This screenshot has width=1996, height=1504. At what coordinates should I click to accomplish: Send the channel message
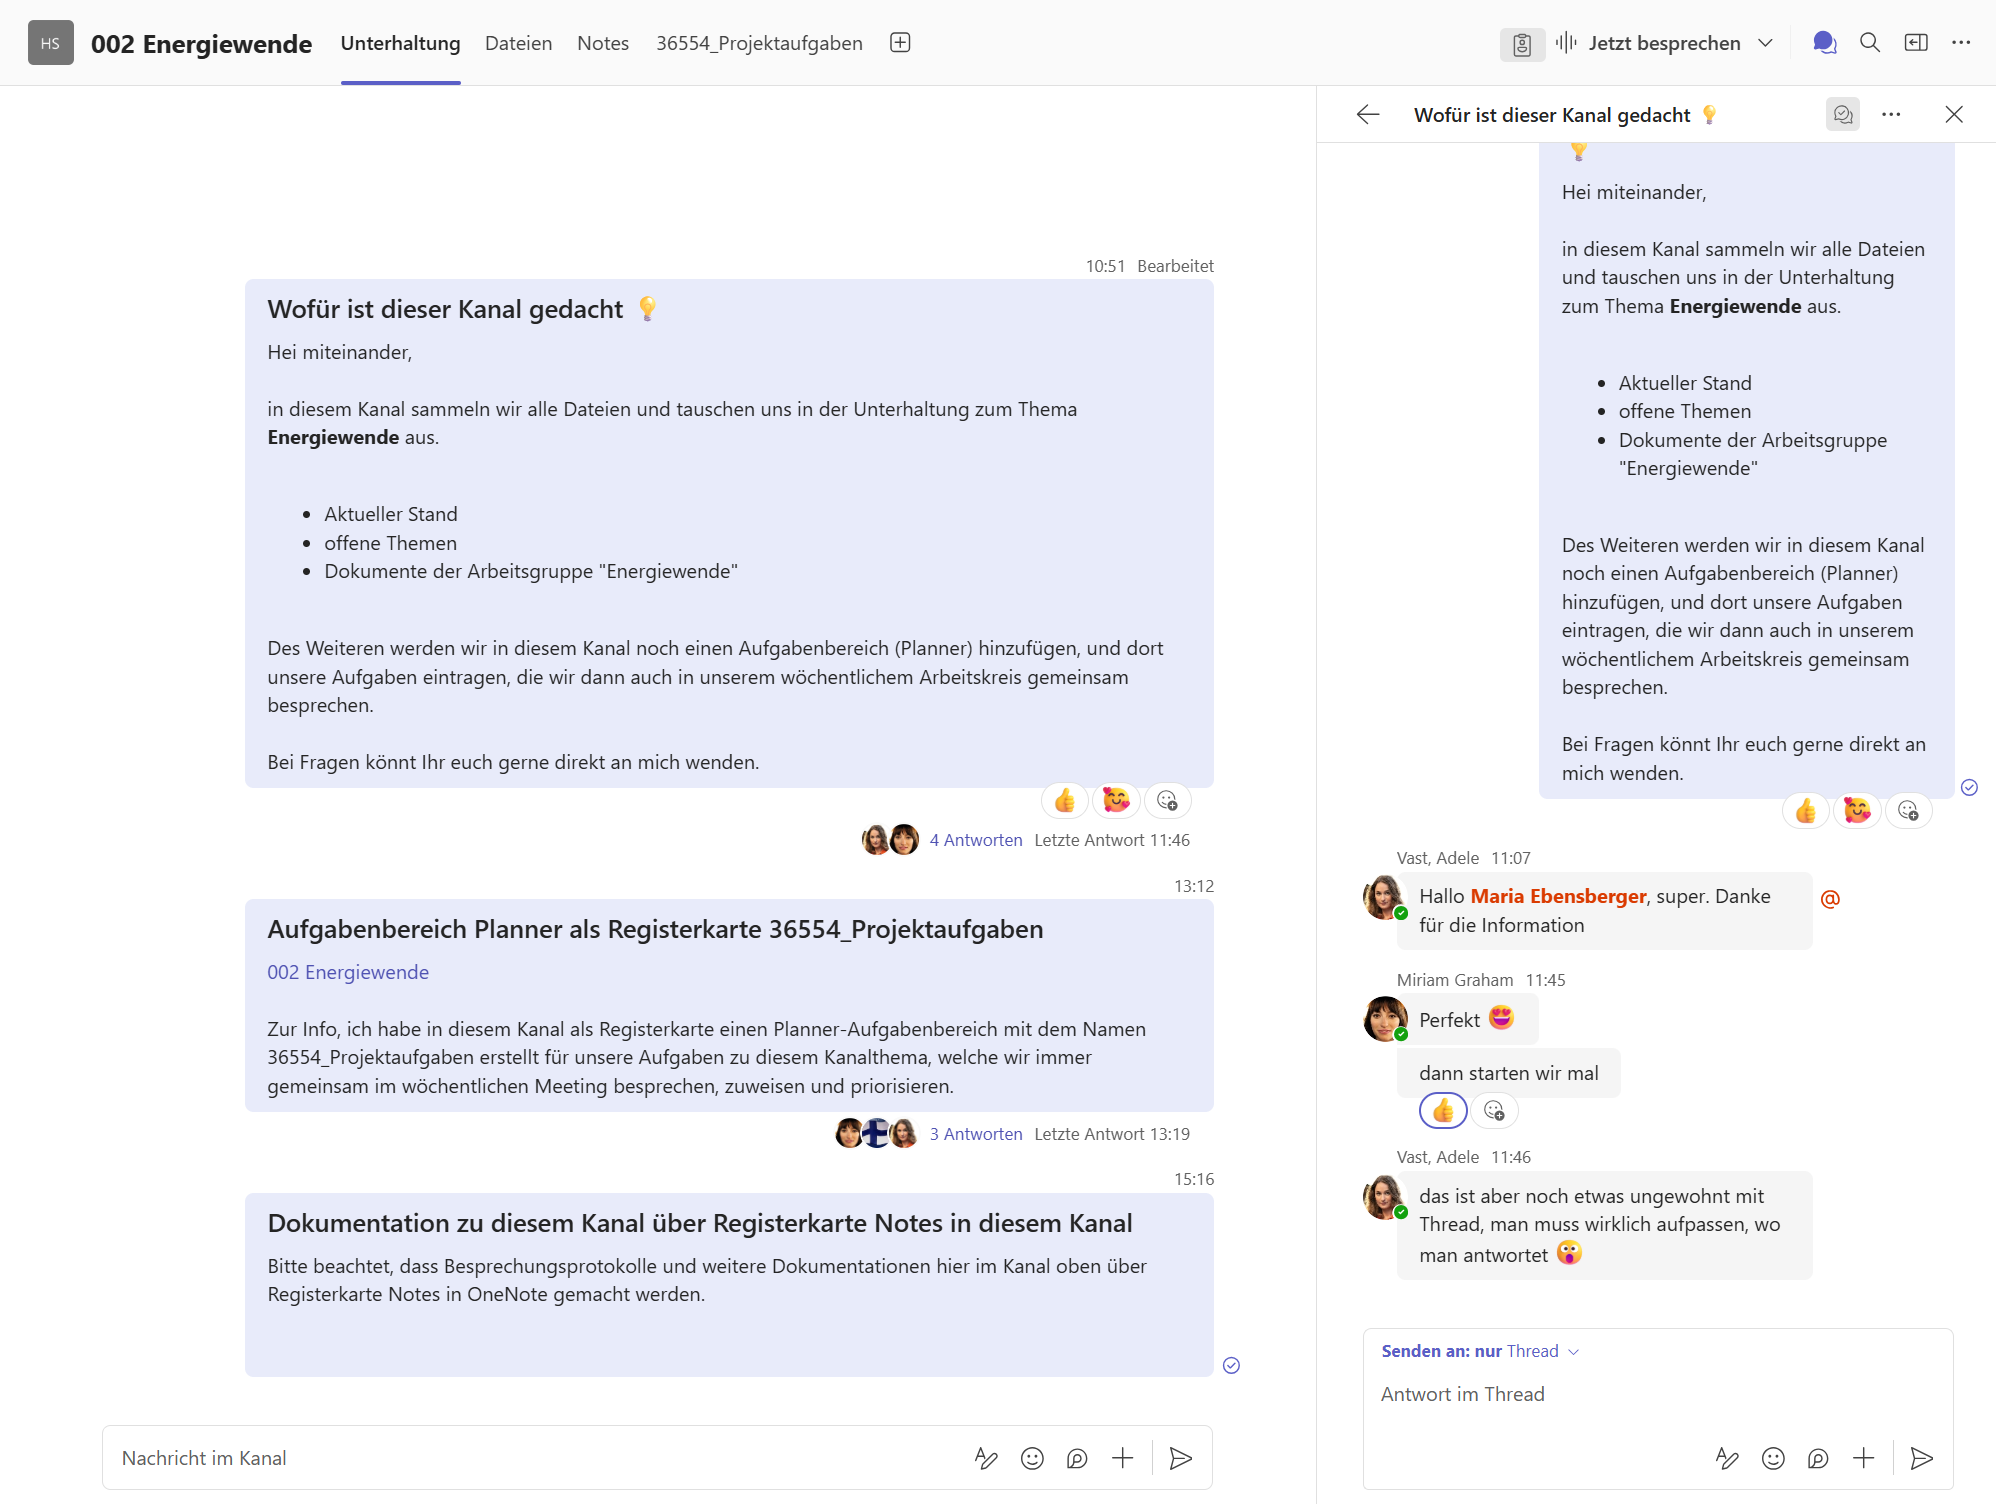tap(1181, 1458)
